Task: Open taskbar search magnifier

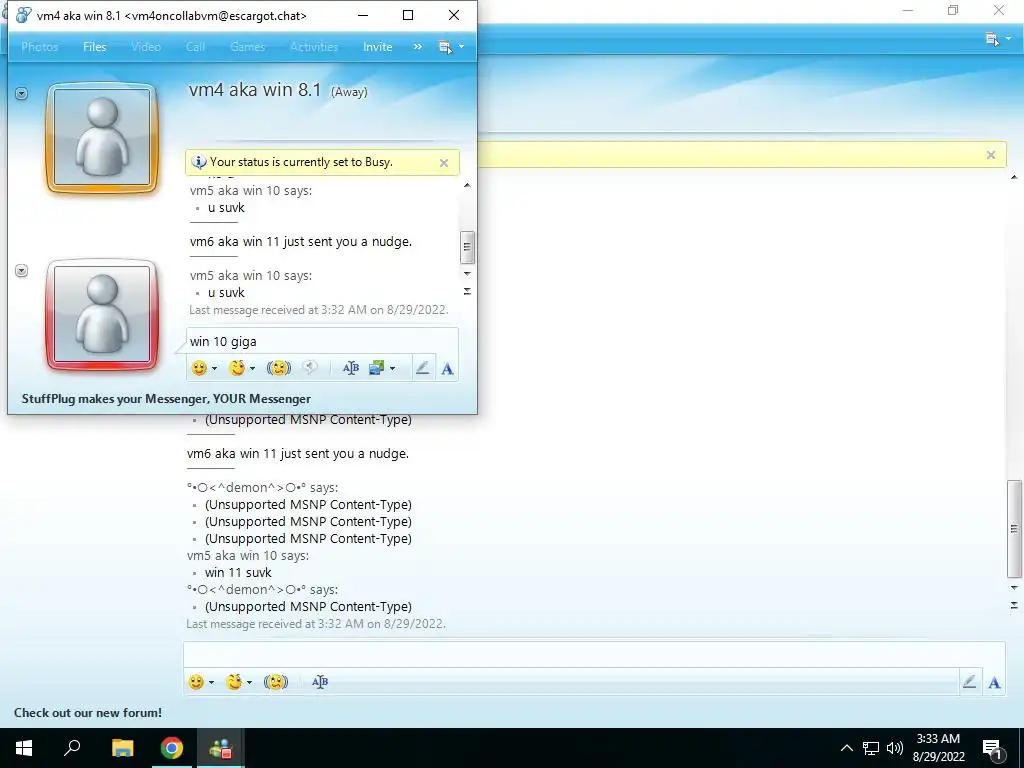Action: click(72, 748)
